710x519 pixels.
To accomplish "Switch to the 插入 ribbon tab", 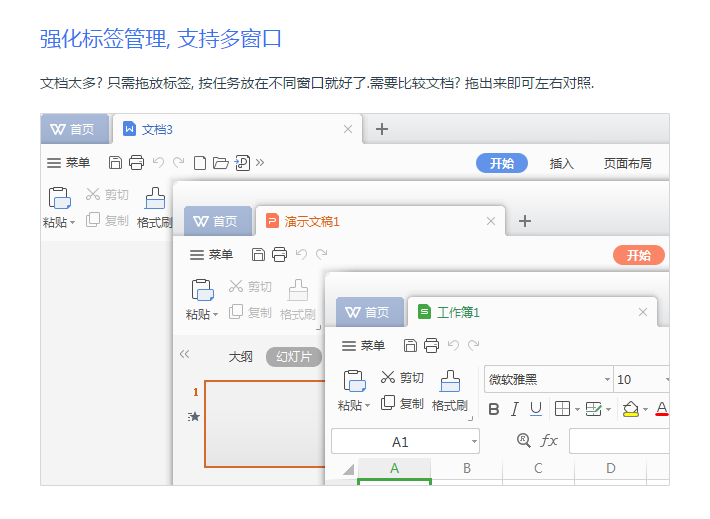I will pos(561,163).
